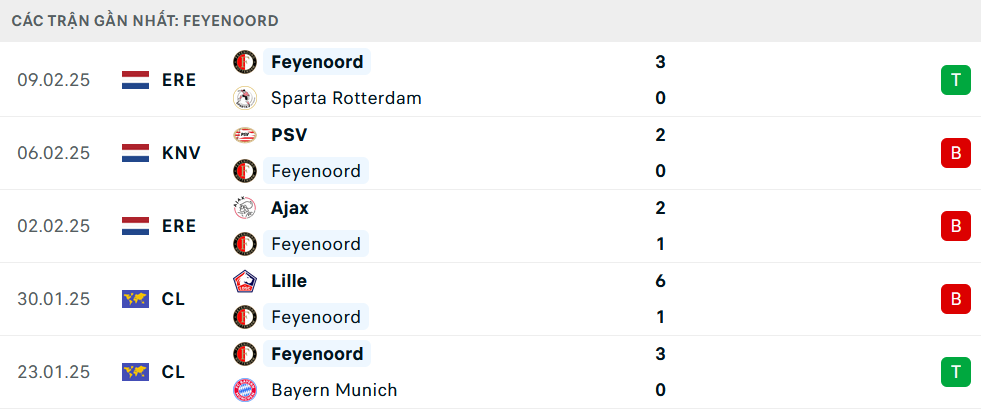Click the Bayern Munich club crest
Viewport: 981px width, 411px height.
(x=244, y=390)
